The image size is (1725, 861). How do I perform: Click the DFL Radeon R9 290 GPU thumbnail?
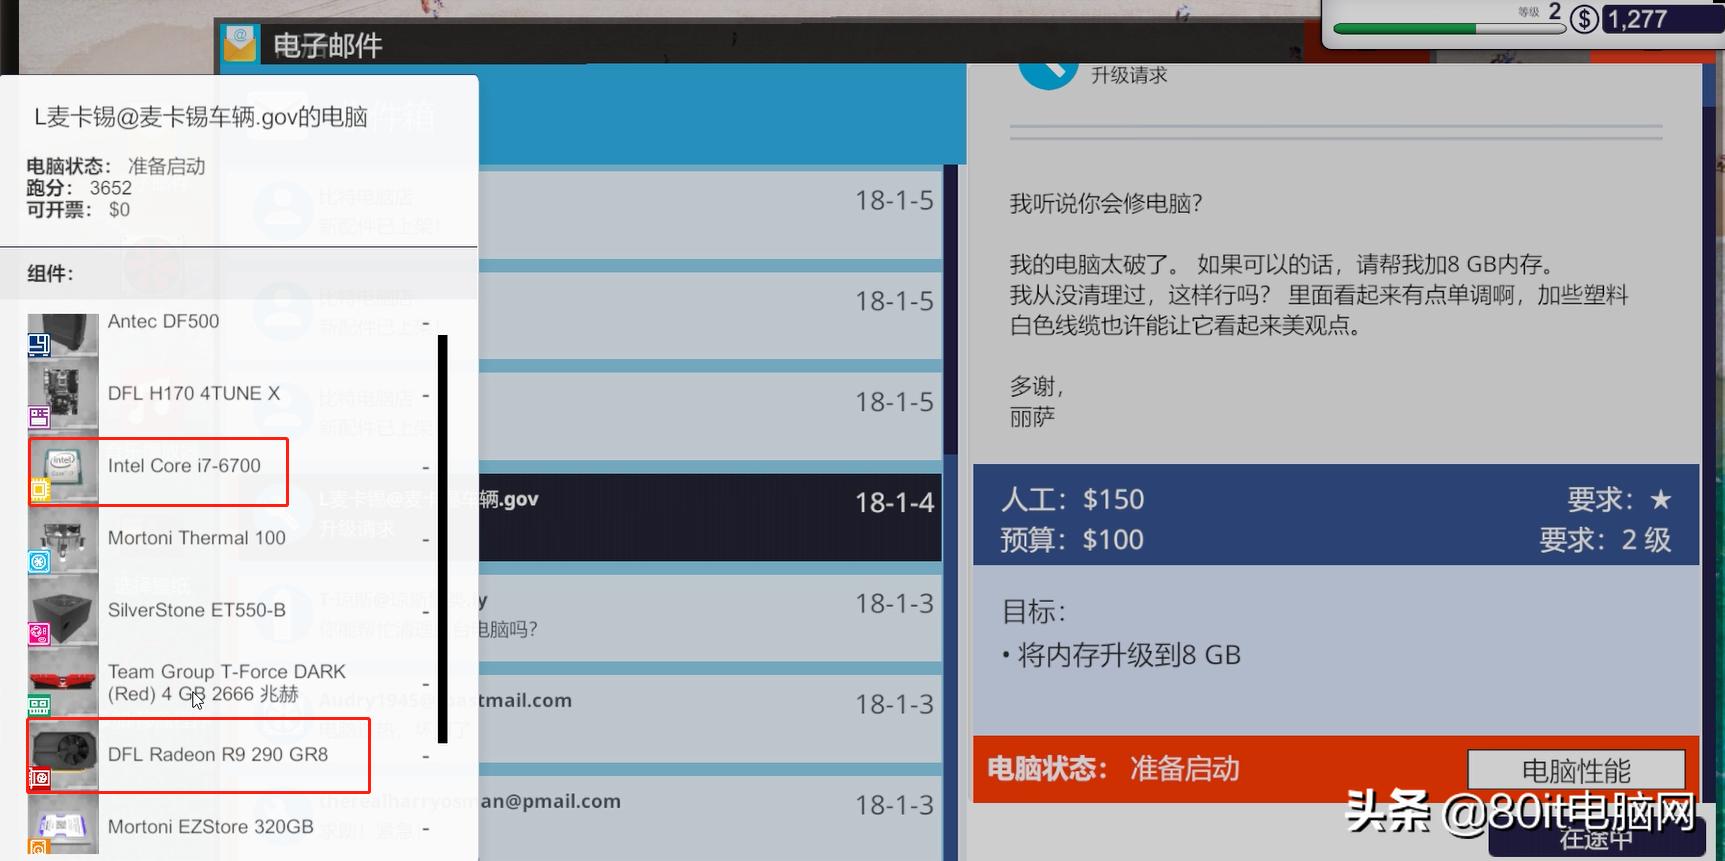pos(63,754)
